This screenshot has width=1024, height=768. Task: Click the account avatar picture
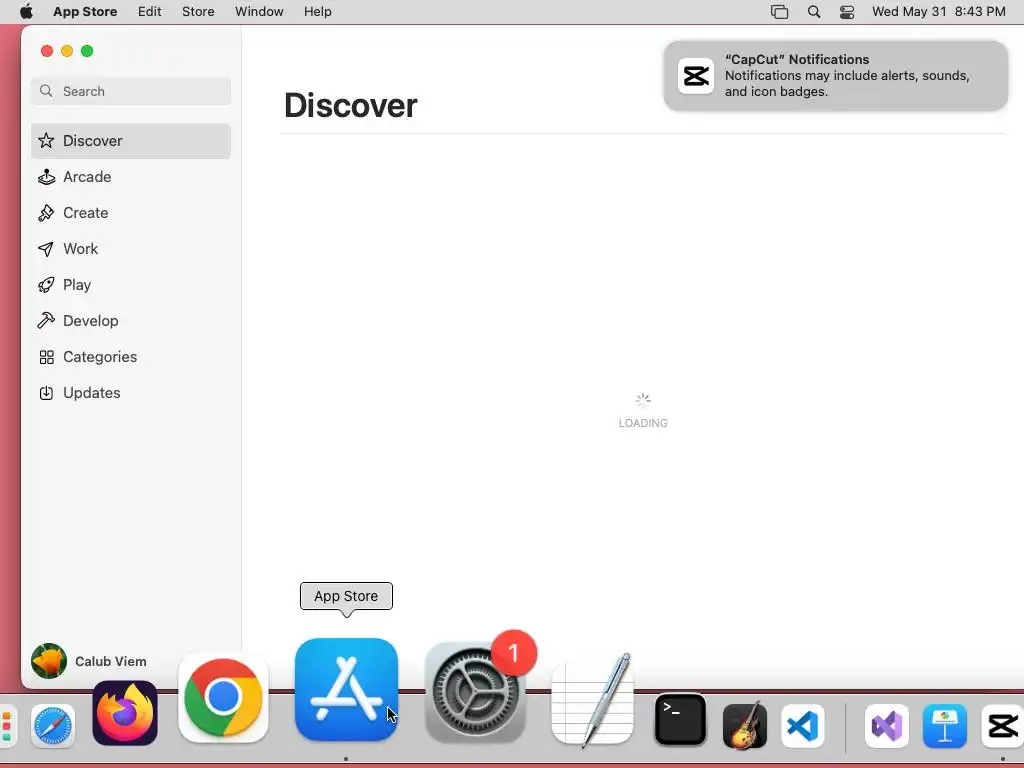(49, 661)
